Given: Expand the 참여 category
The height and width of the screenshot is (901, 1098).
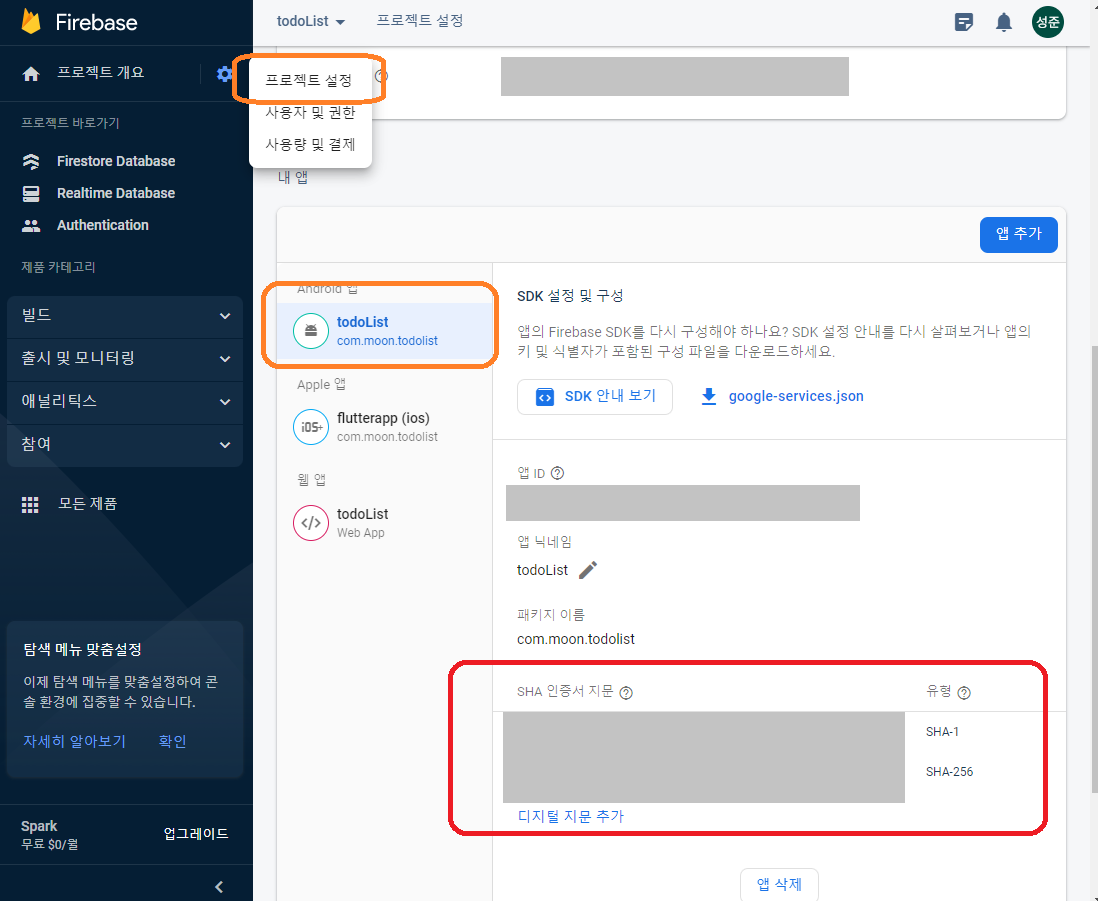Looking at the screenshot, I should [125, 445].
